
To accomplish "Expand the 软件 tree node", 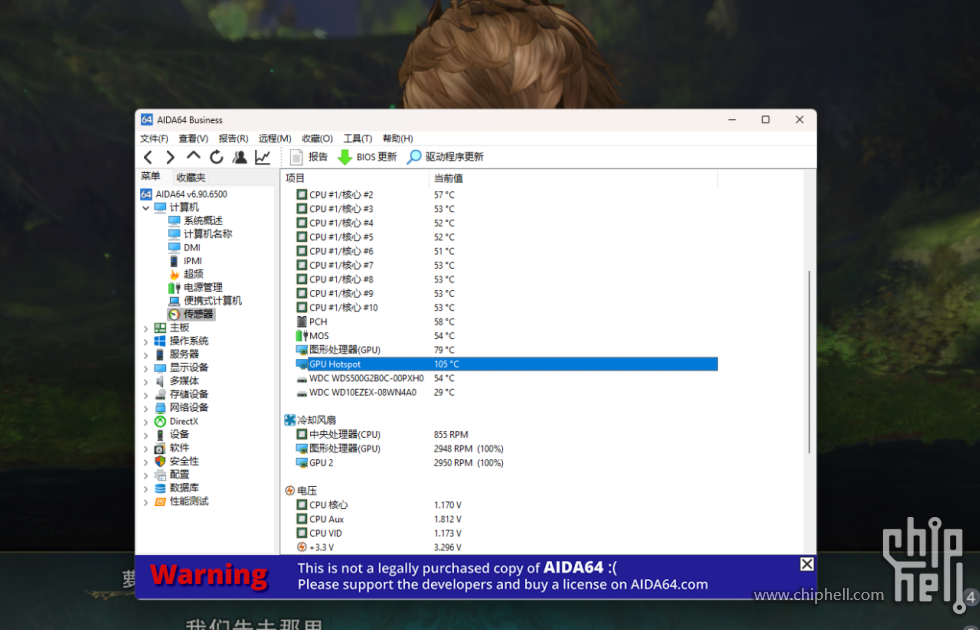I will 146,448.
